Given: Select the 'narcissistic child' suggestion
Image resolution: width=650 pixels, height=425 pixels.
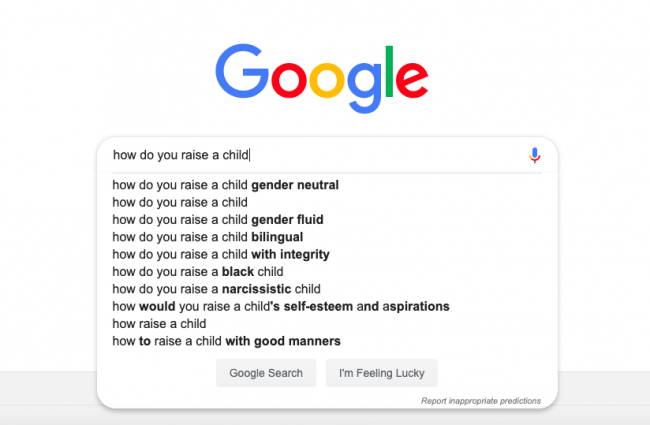Looking at the screenshot, I should pyautogui.click(x=216, y=289).
